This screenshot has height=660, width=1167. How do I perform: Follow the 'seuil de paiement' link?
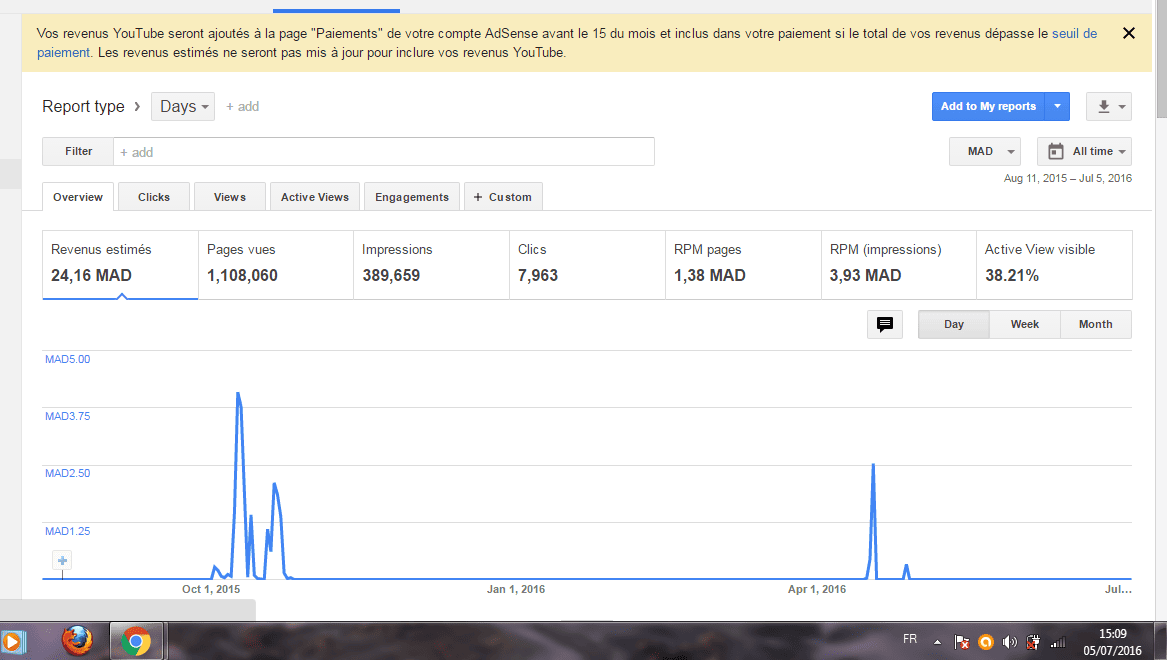[x=1074, y=33]
